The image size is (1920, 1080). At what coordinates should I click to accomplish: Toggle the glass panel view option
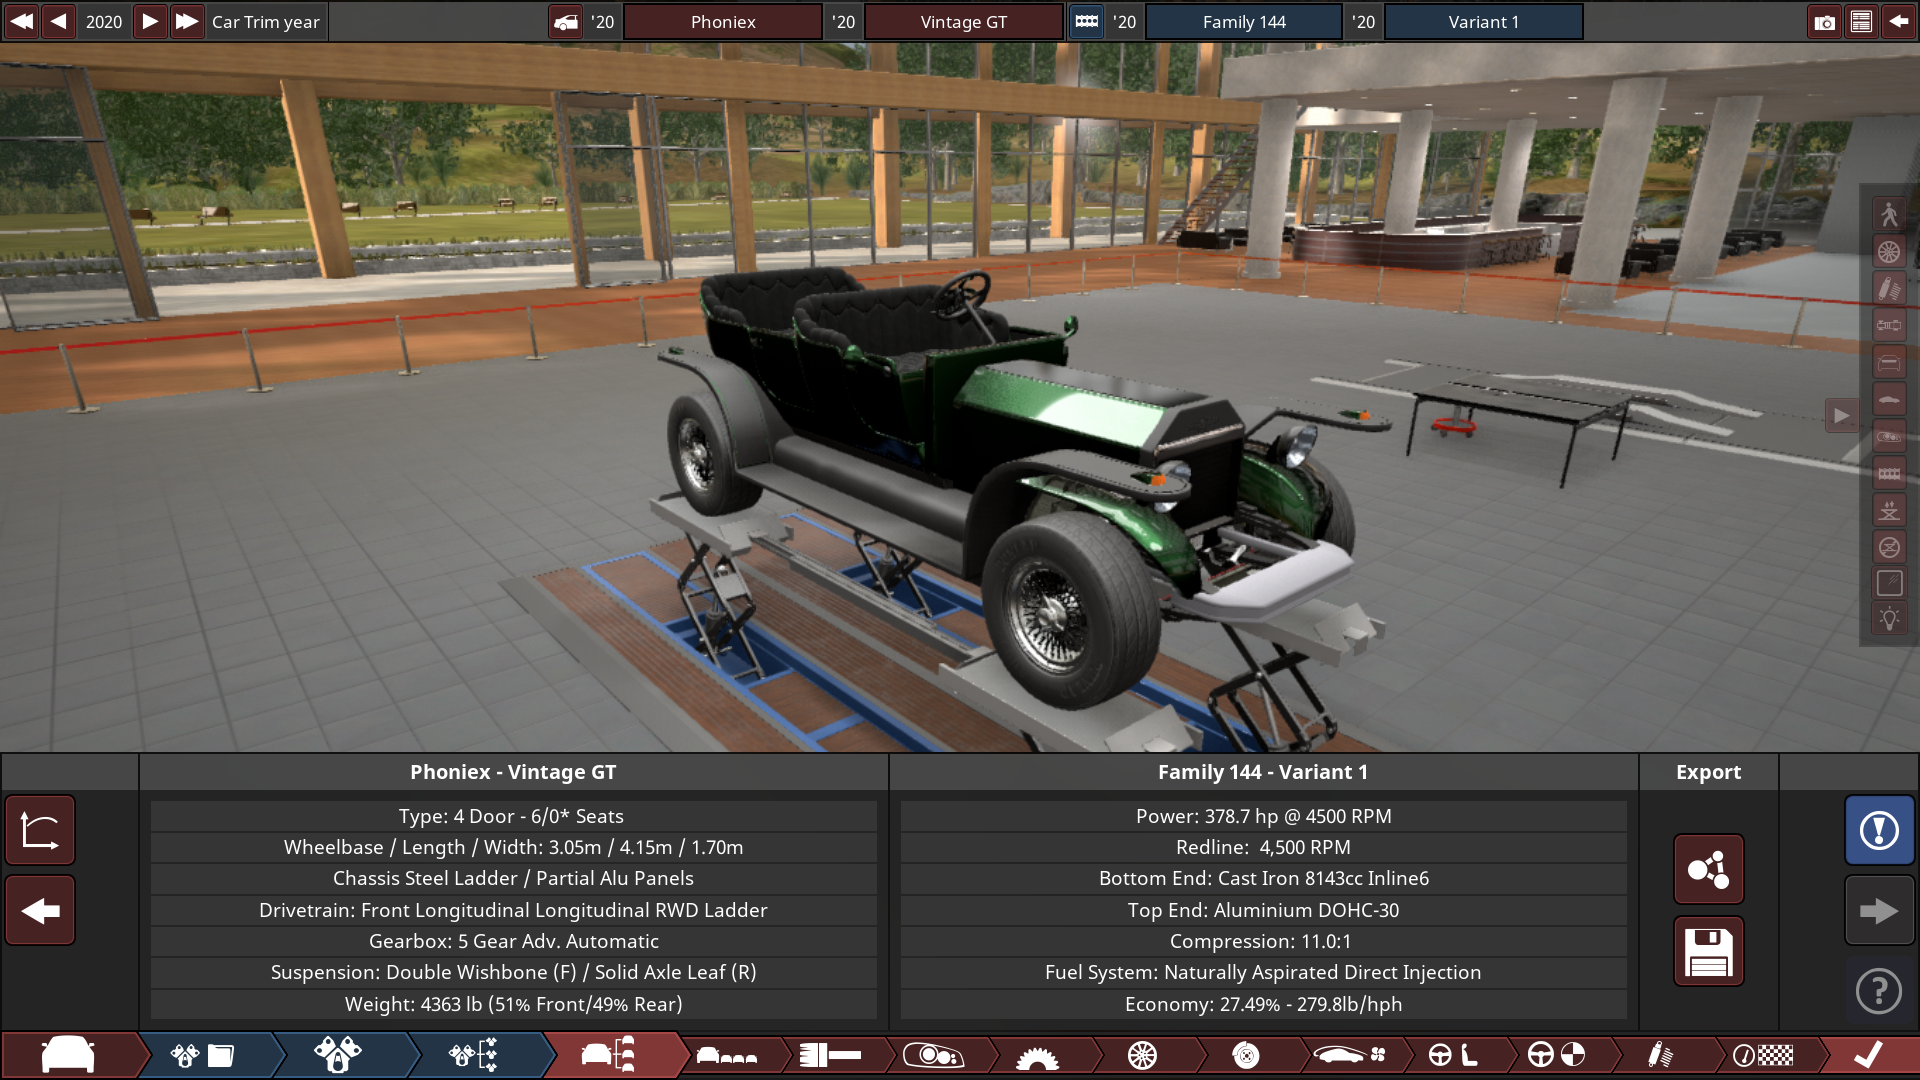(x=1889, y=584)
